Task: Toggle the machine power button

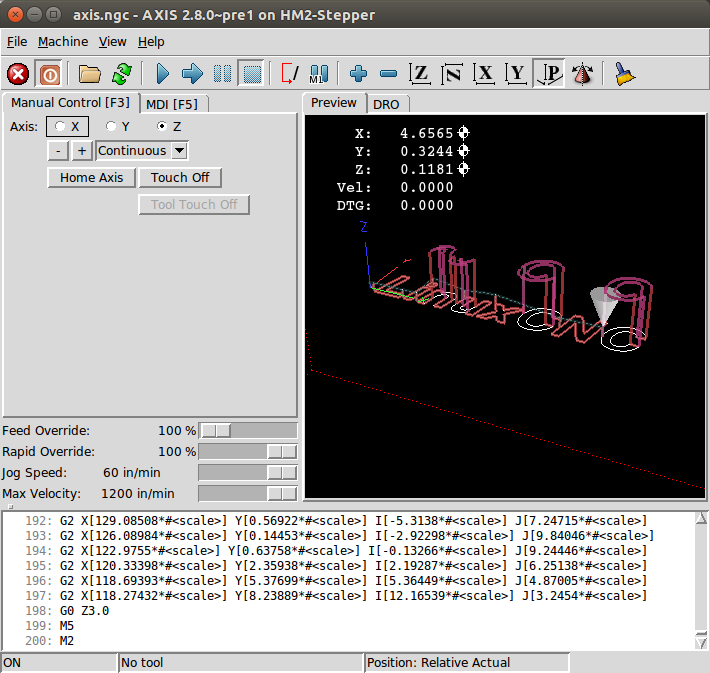Action: [x=48, y=74]
